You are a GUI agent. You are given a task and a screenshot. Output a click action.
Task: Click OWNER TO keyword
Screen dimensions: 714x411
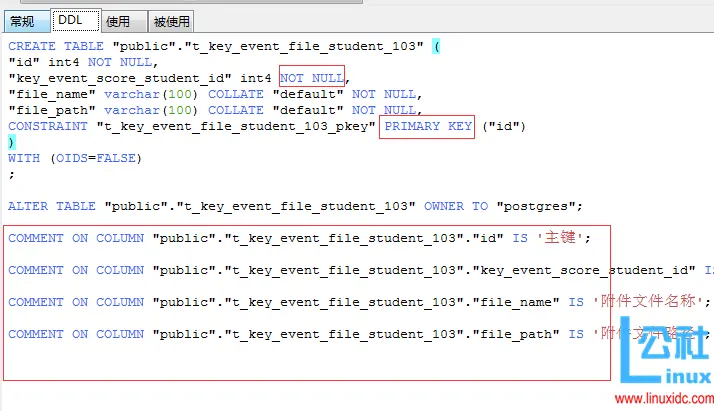point(456,206)
